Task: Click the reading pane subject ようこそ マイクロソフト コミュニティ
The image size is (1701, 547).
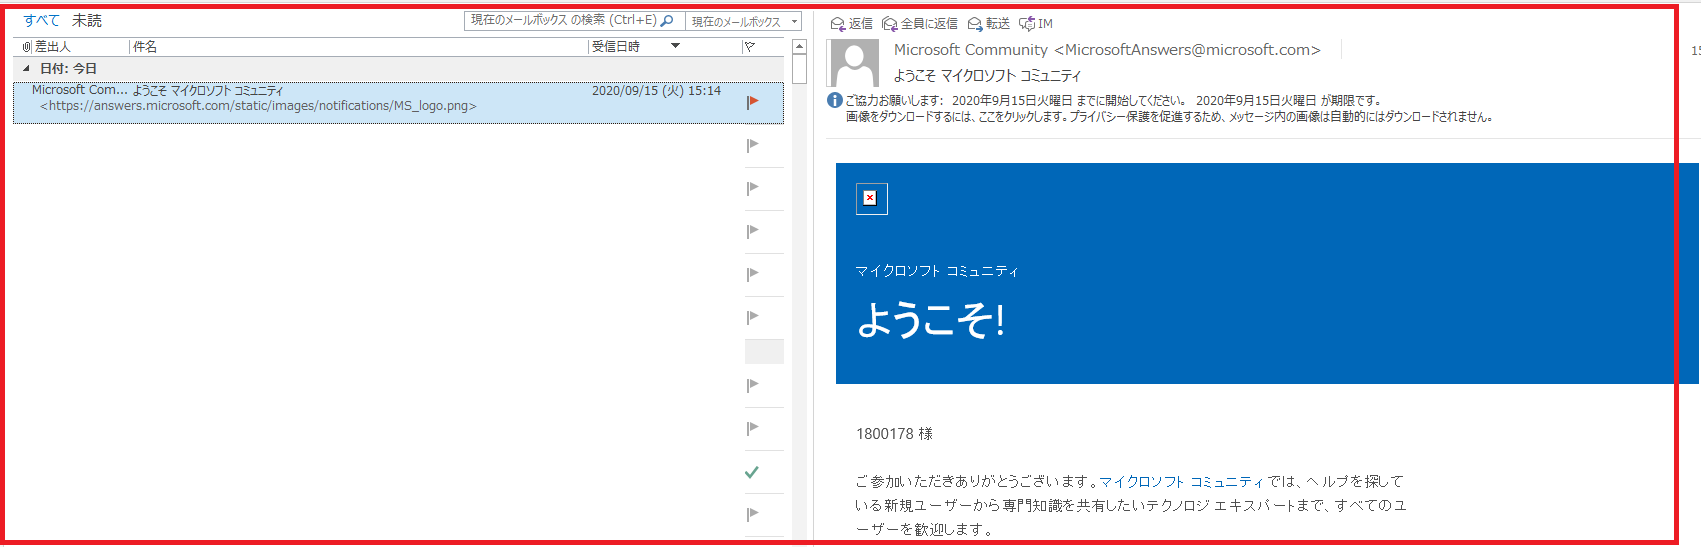Action: 987,76
